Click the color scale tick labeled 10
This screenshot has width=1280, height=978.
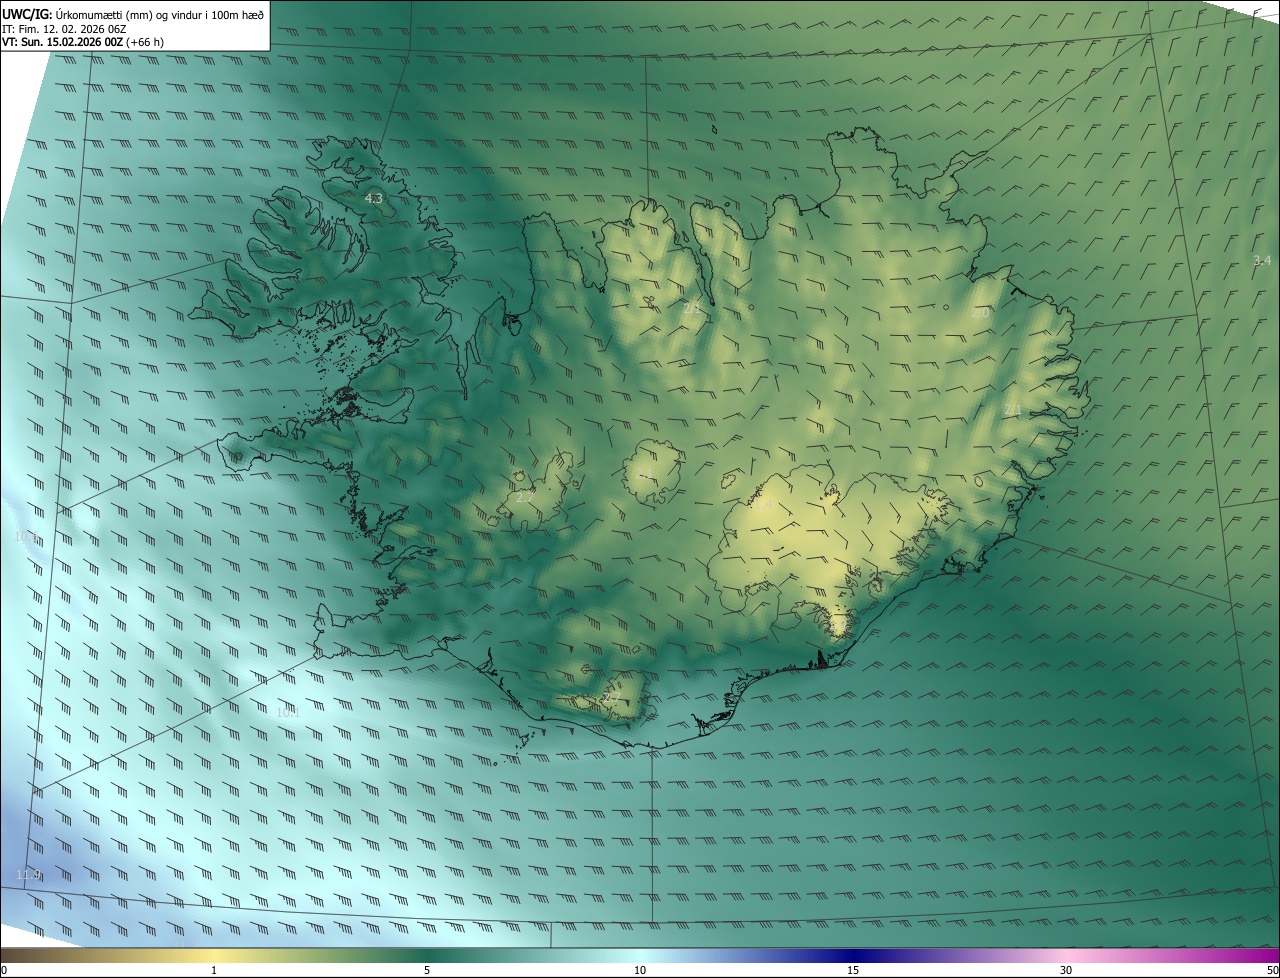[x=640, y=970]
